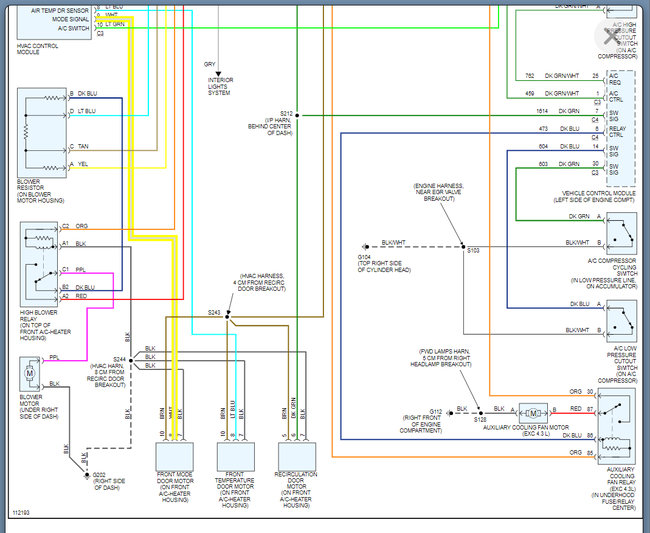Click the HIGH BLOWER RELAY caption text
Viewport: 650px width, 533px height.
point(45,325)
